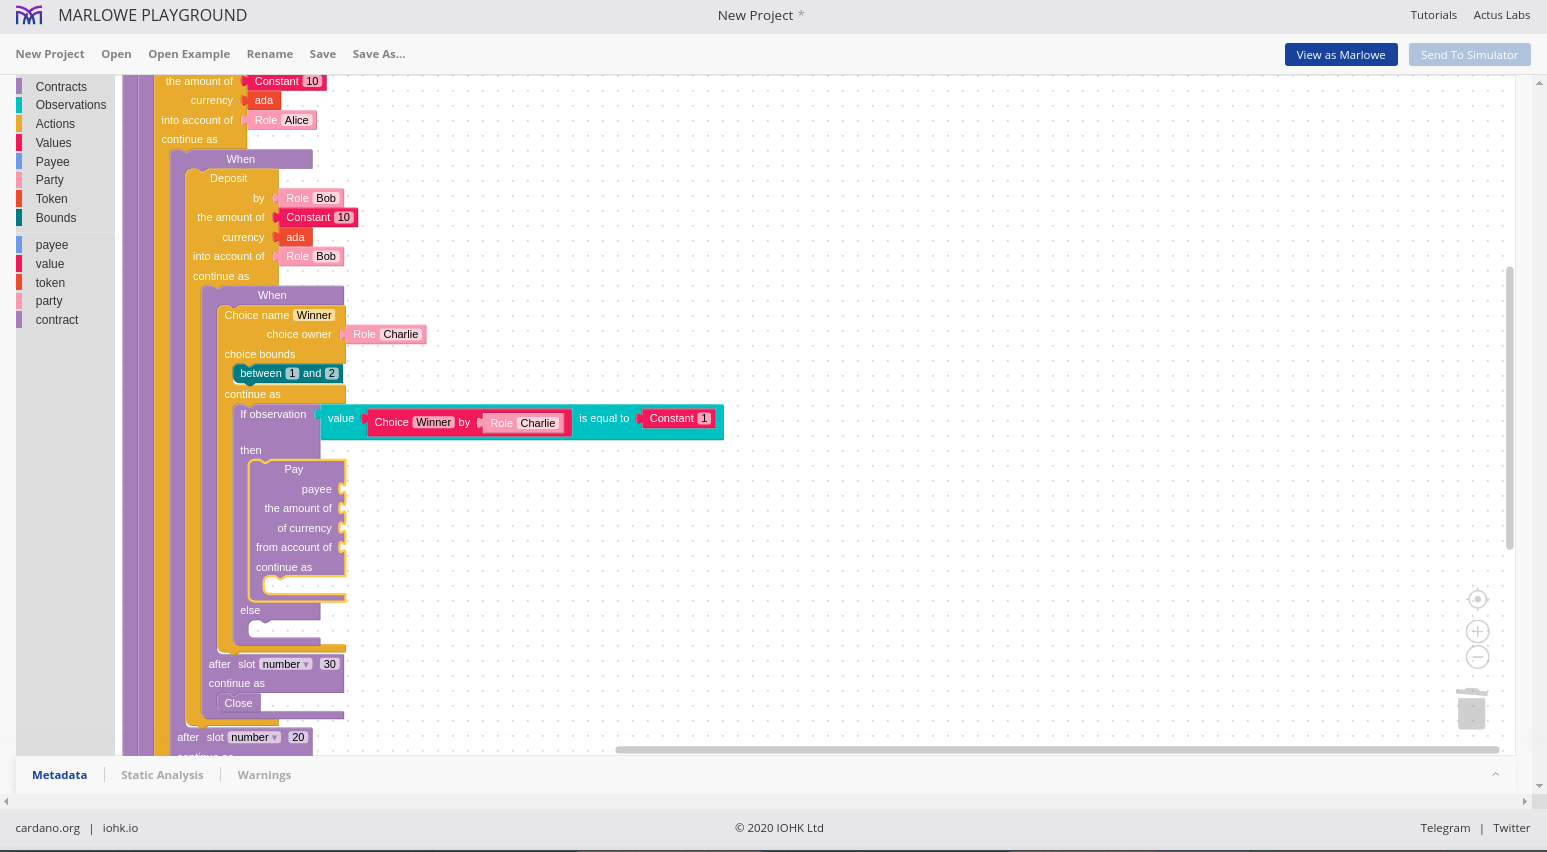The height and width of the screenshot is (852, 1547).
Task: Zoom out of the block workspace
Action: coord(1477,657)
